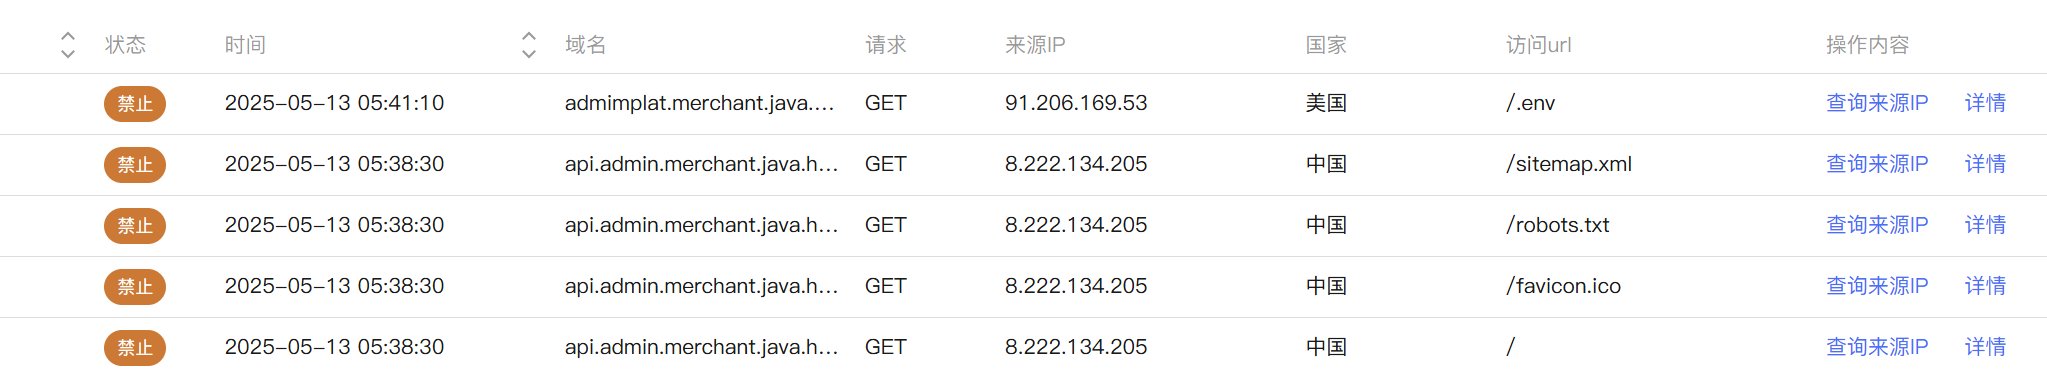2047x376 pixels.
Task: Open 详情 for the /robots.txt request
Action: pos(1985,225)
